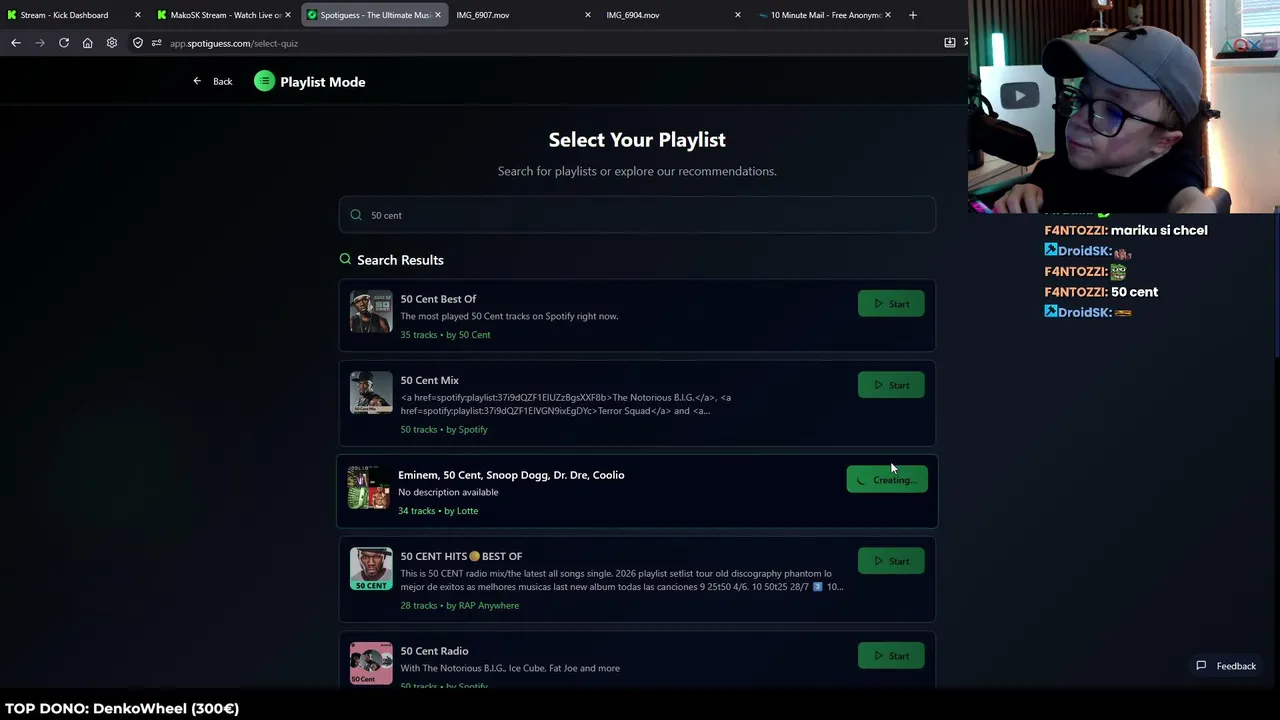Viewport: 1280px width, 720px height.
Task: Click the 50 CENT HITS BEST OF title
Action: pyautogui.click(x=461, y=556)
